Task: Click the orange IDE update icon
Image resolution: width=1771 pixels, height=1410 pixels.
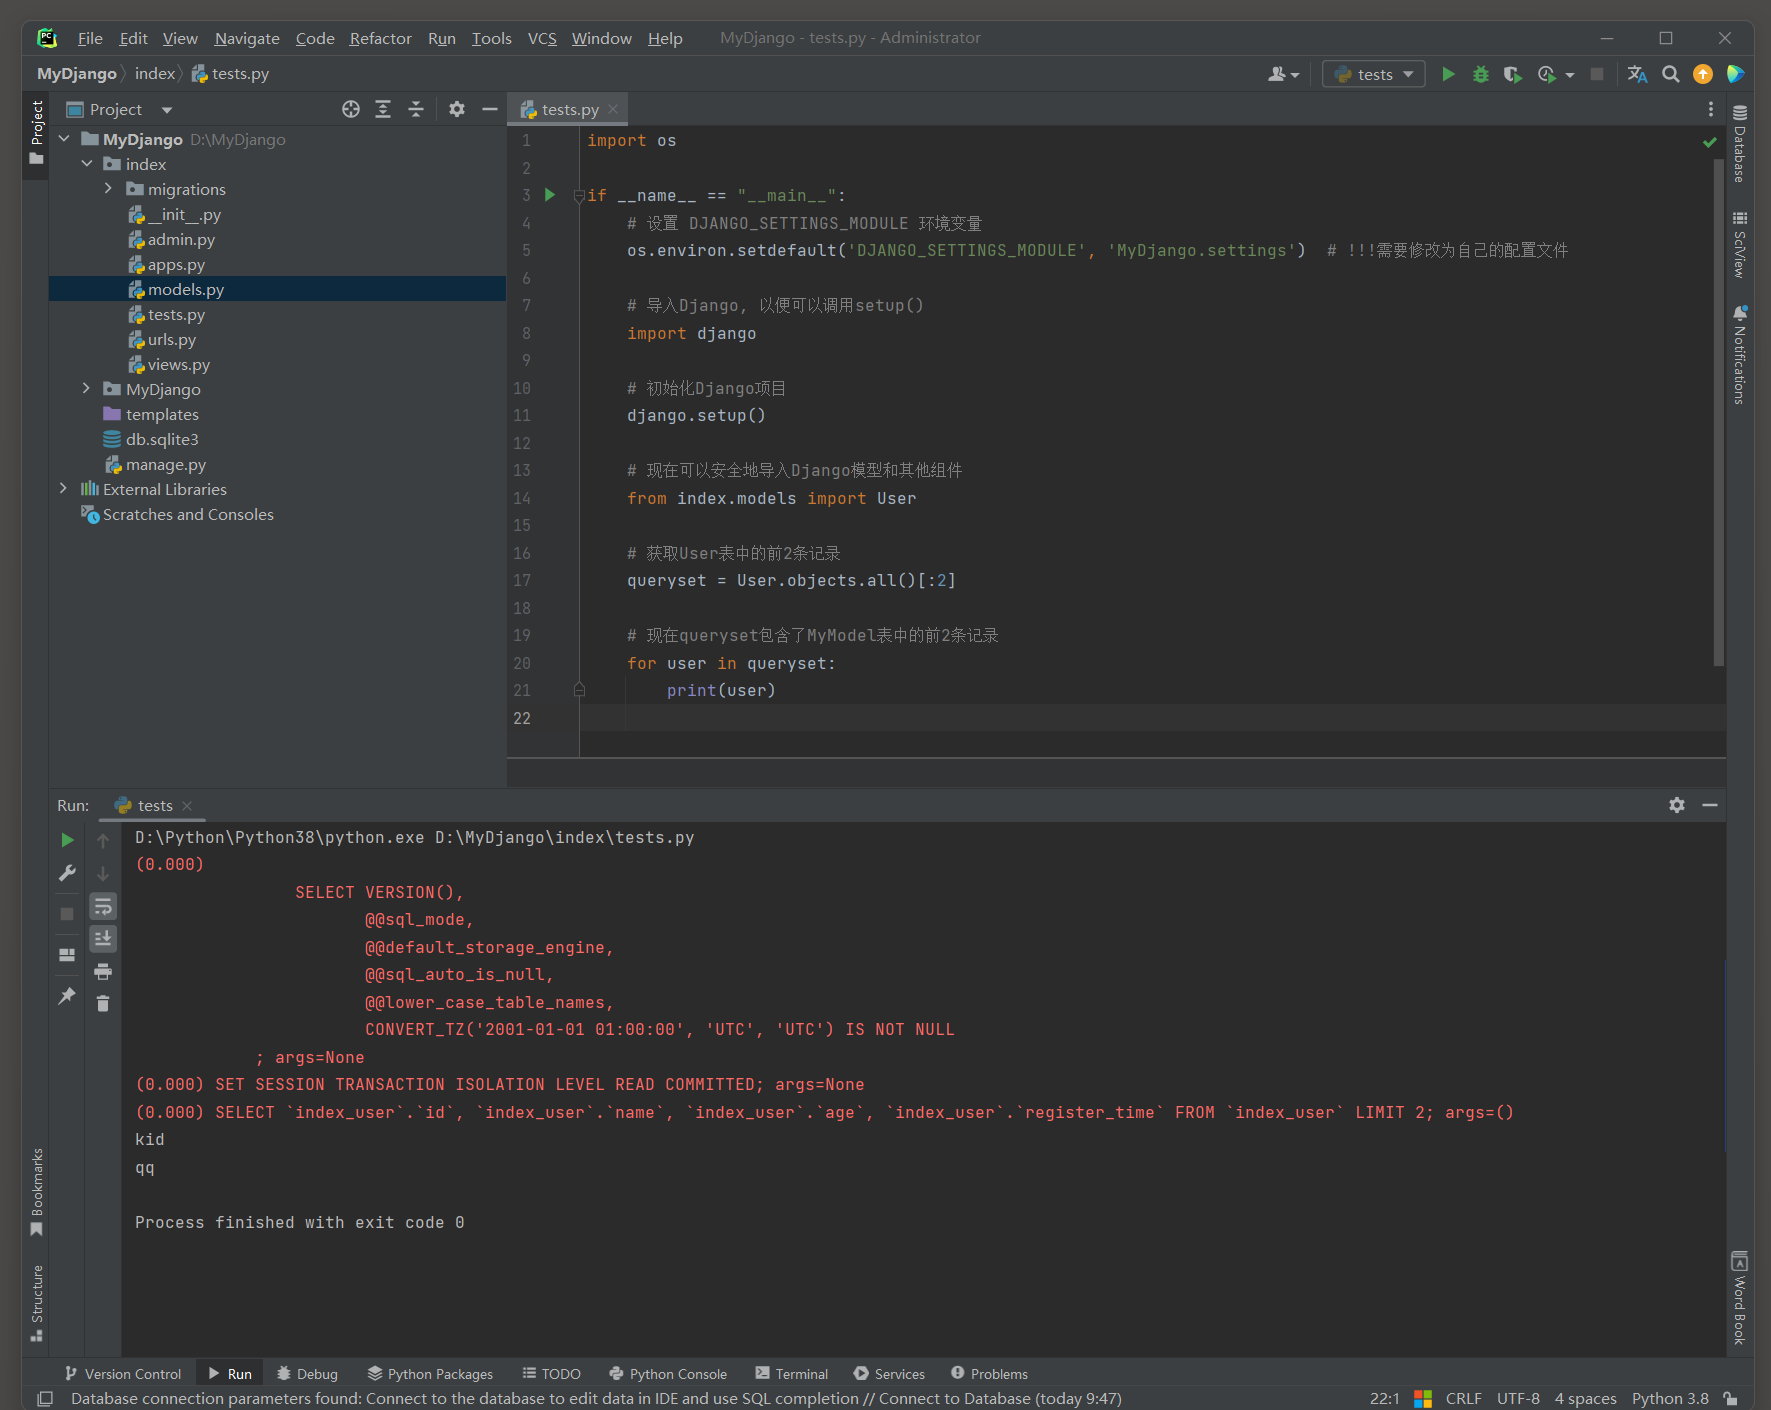Action: coord(1702,74)
